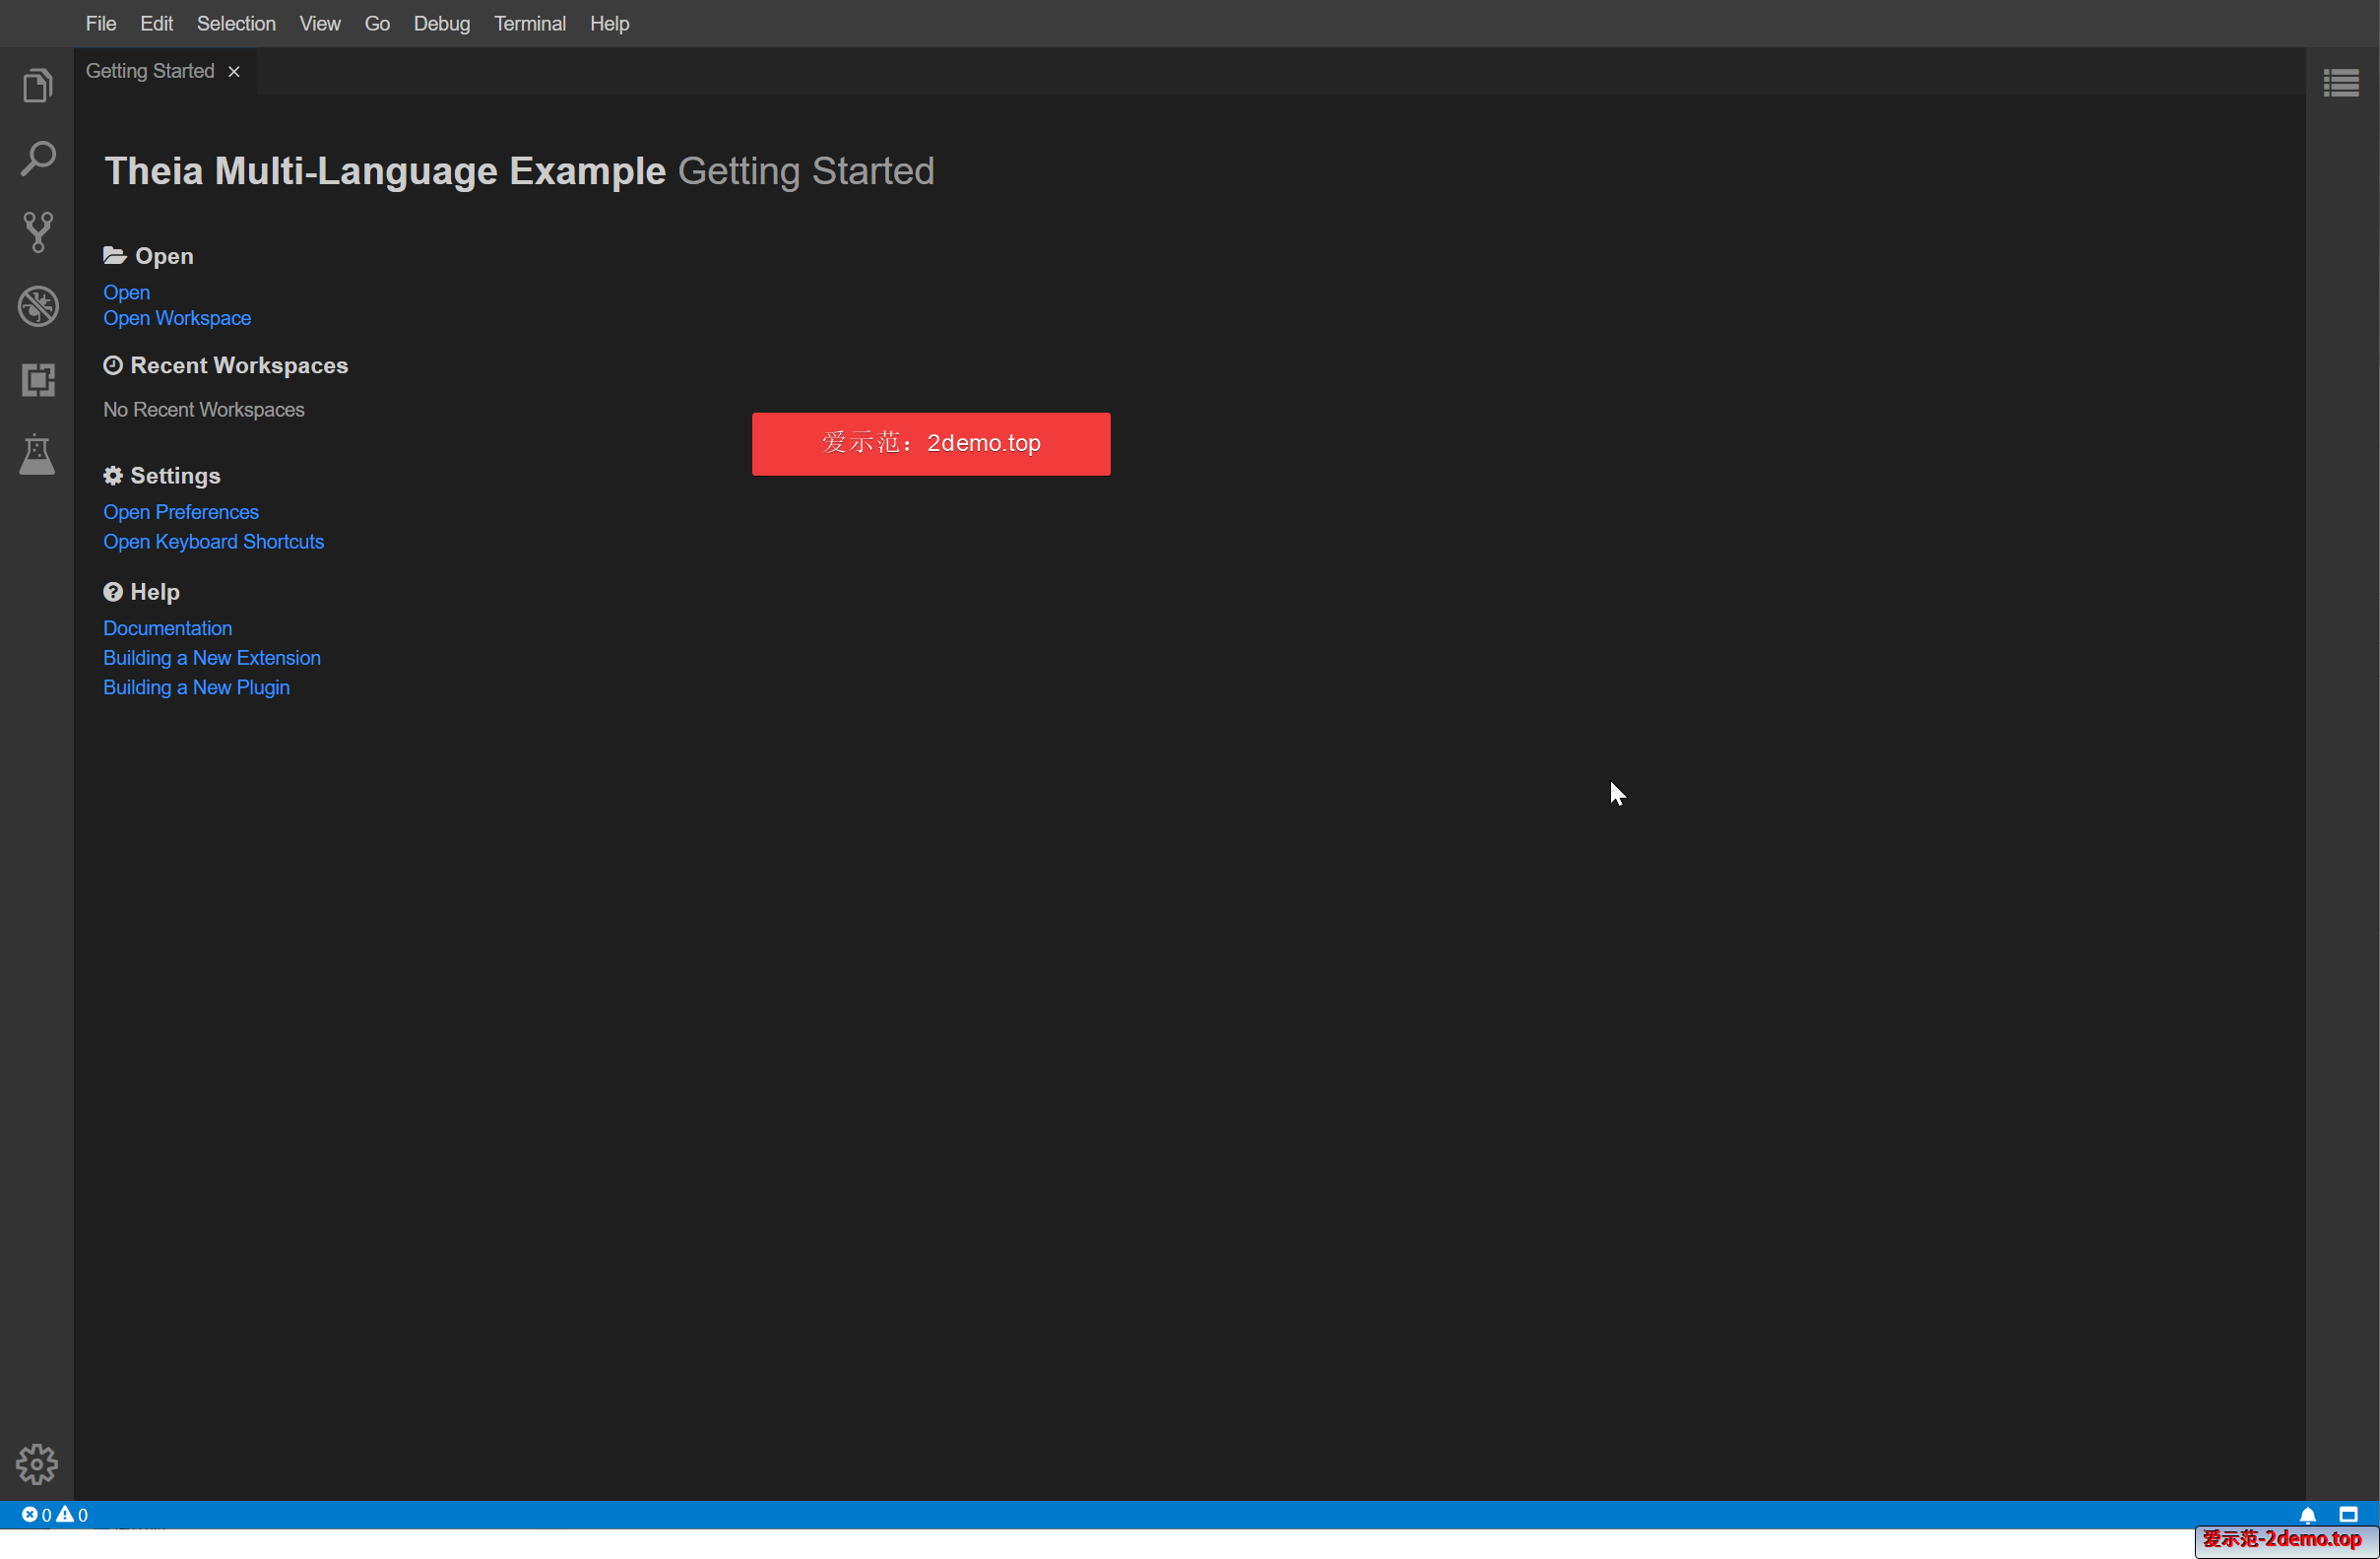
Task: Open the Documentation link
Action: pyautogui.click(x=167, y=628)
